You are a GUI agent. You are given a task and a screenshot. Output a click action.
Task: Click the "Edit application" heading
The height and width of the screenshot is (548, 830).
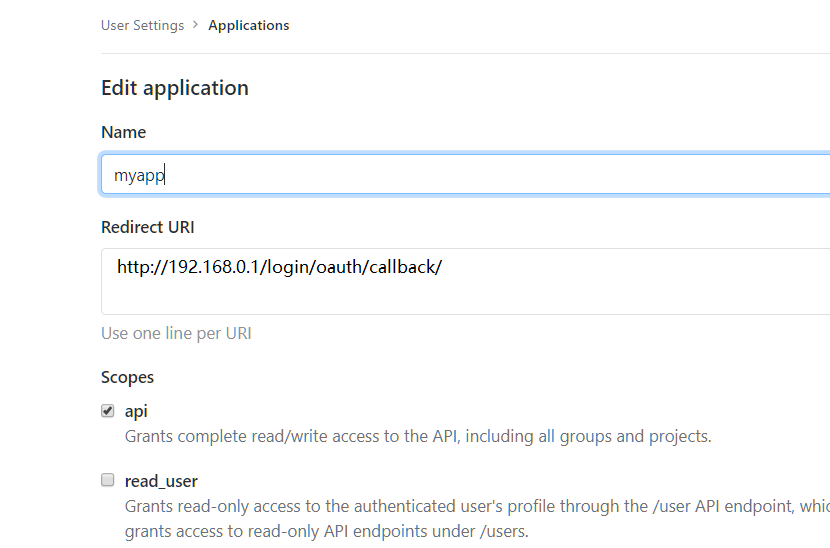(x=175, y=88)
